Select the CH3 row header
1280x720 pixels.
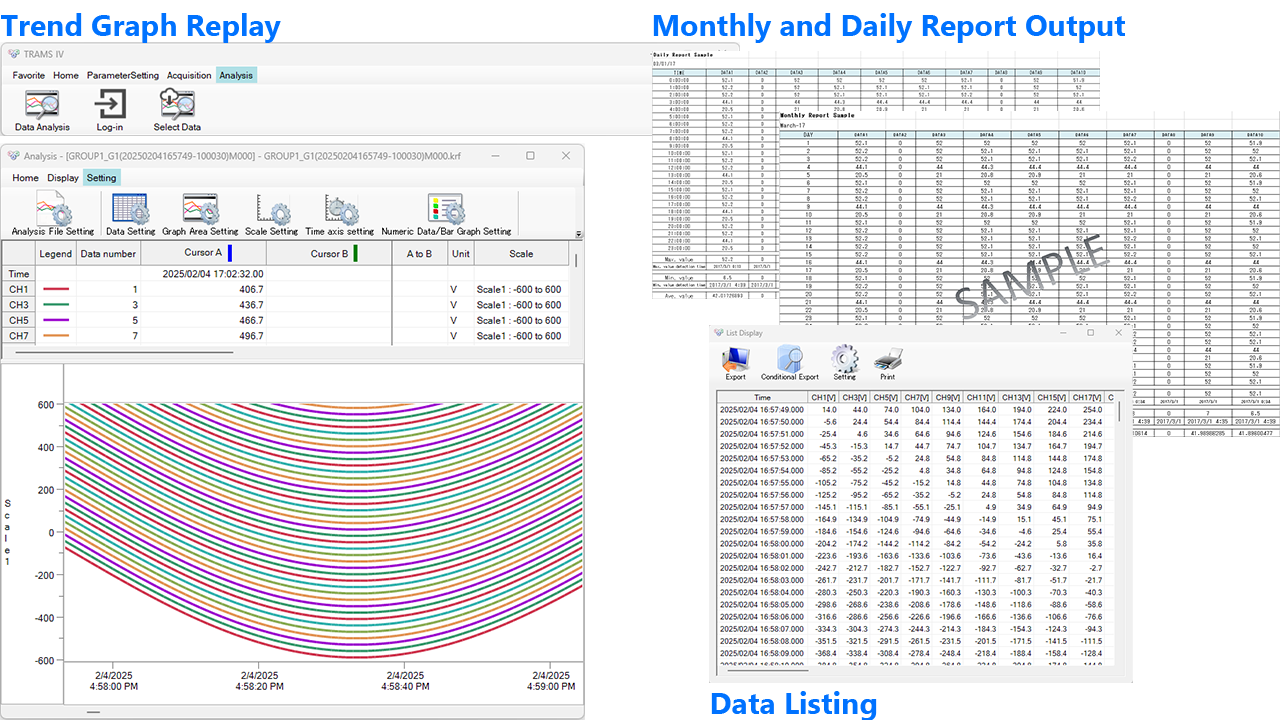coord(19,305)
